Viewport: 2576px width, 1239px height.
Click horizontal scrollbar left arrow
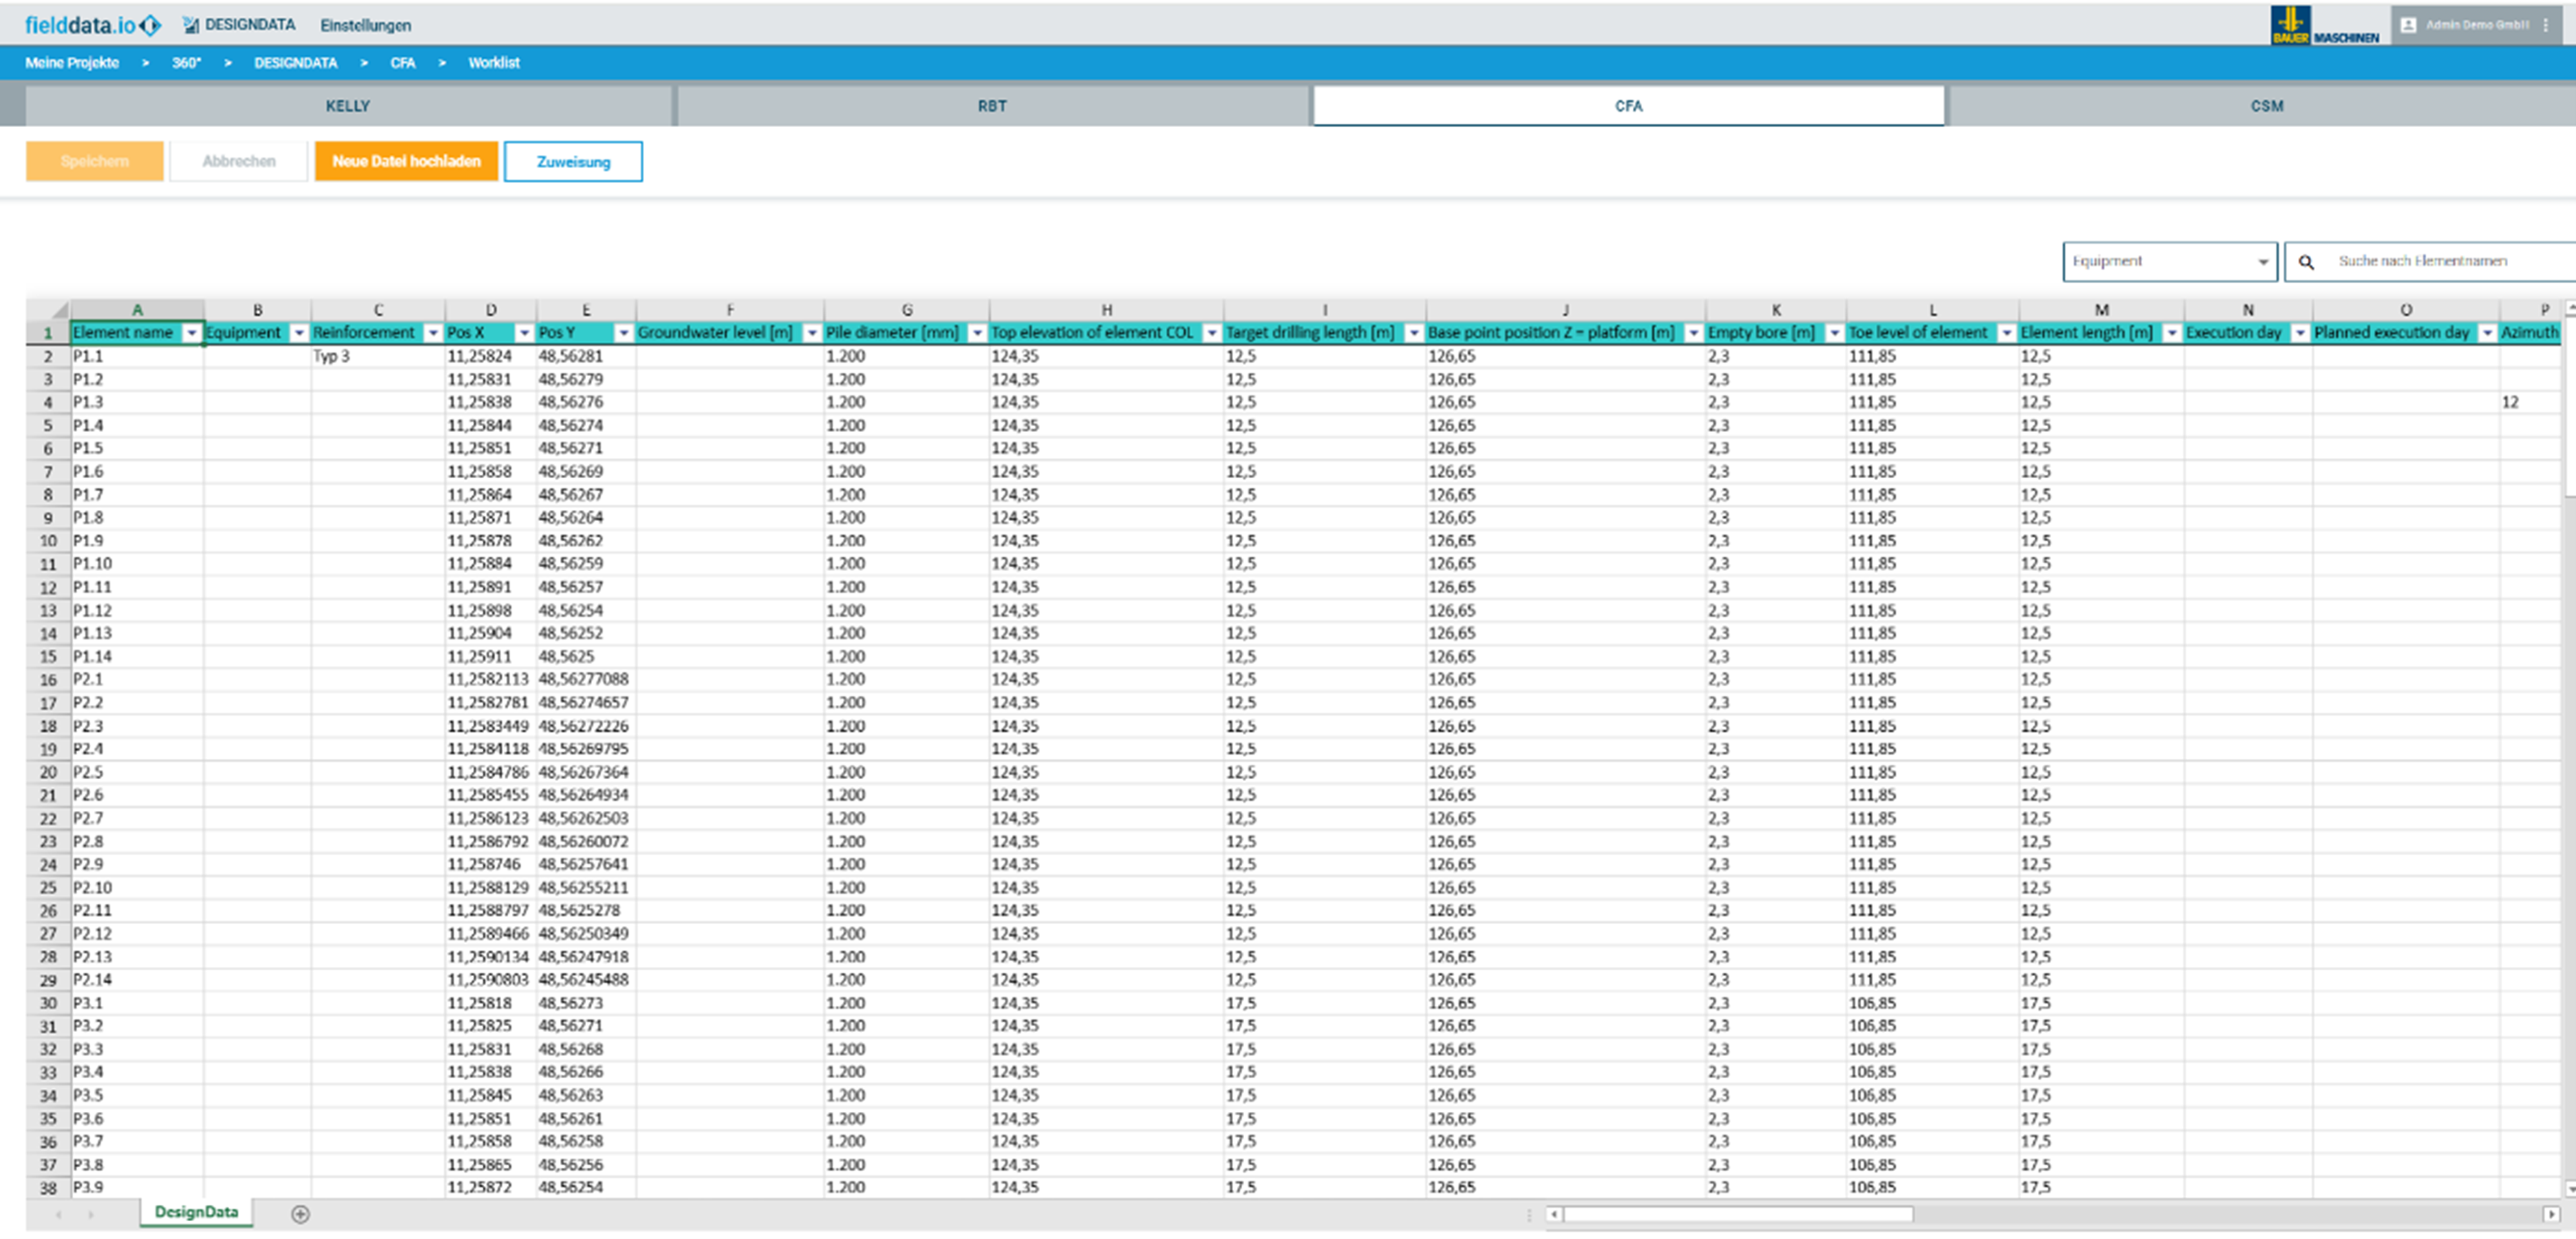pyautogui.click(x=1554, y=1214)
